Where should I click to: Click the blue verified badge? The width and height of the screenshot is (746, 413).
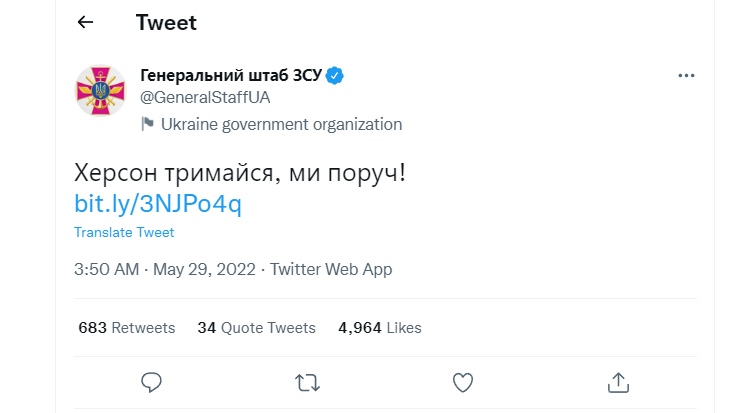[x=334, y=76]
